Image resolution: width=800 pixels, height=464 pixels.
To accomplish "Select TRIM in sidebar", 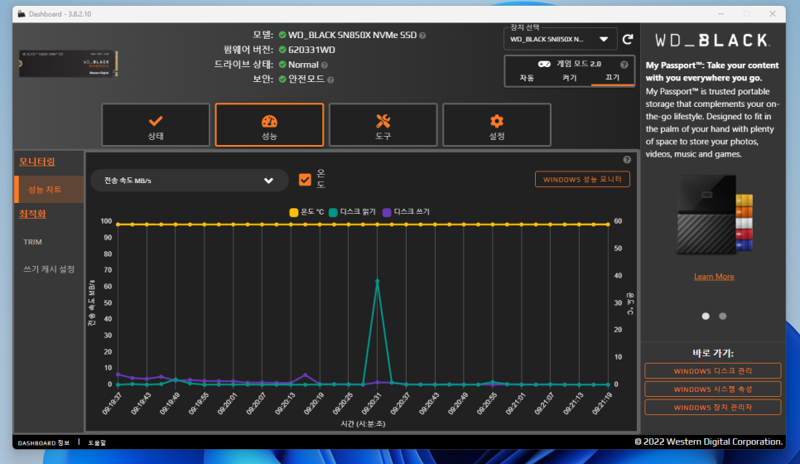I will click(x=33, y=242).
